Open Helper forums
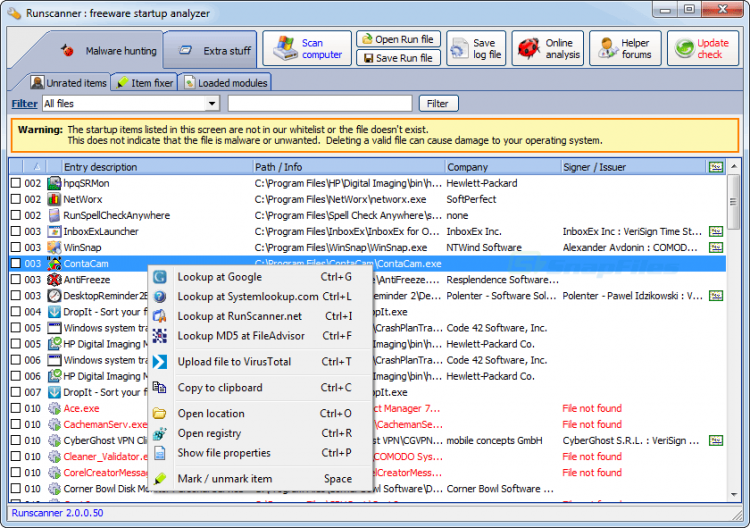The height and width of the screenshot is (528, 750). [625, 48]
